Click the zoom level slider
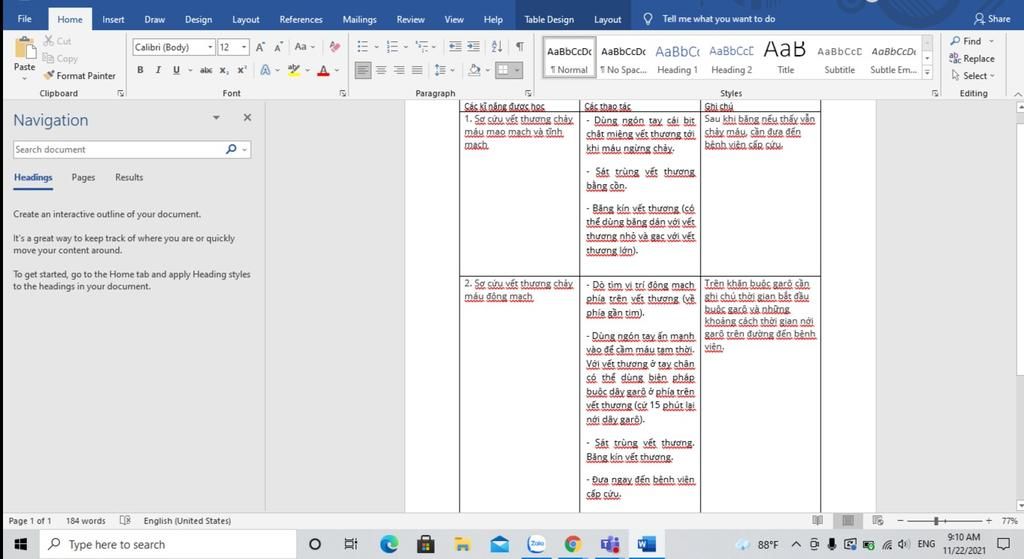The image size is (1024, 559). 936,521
